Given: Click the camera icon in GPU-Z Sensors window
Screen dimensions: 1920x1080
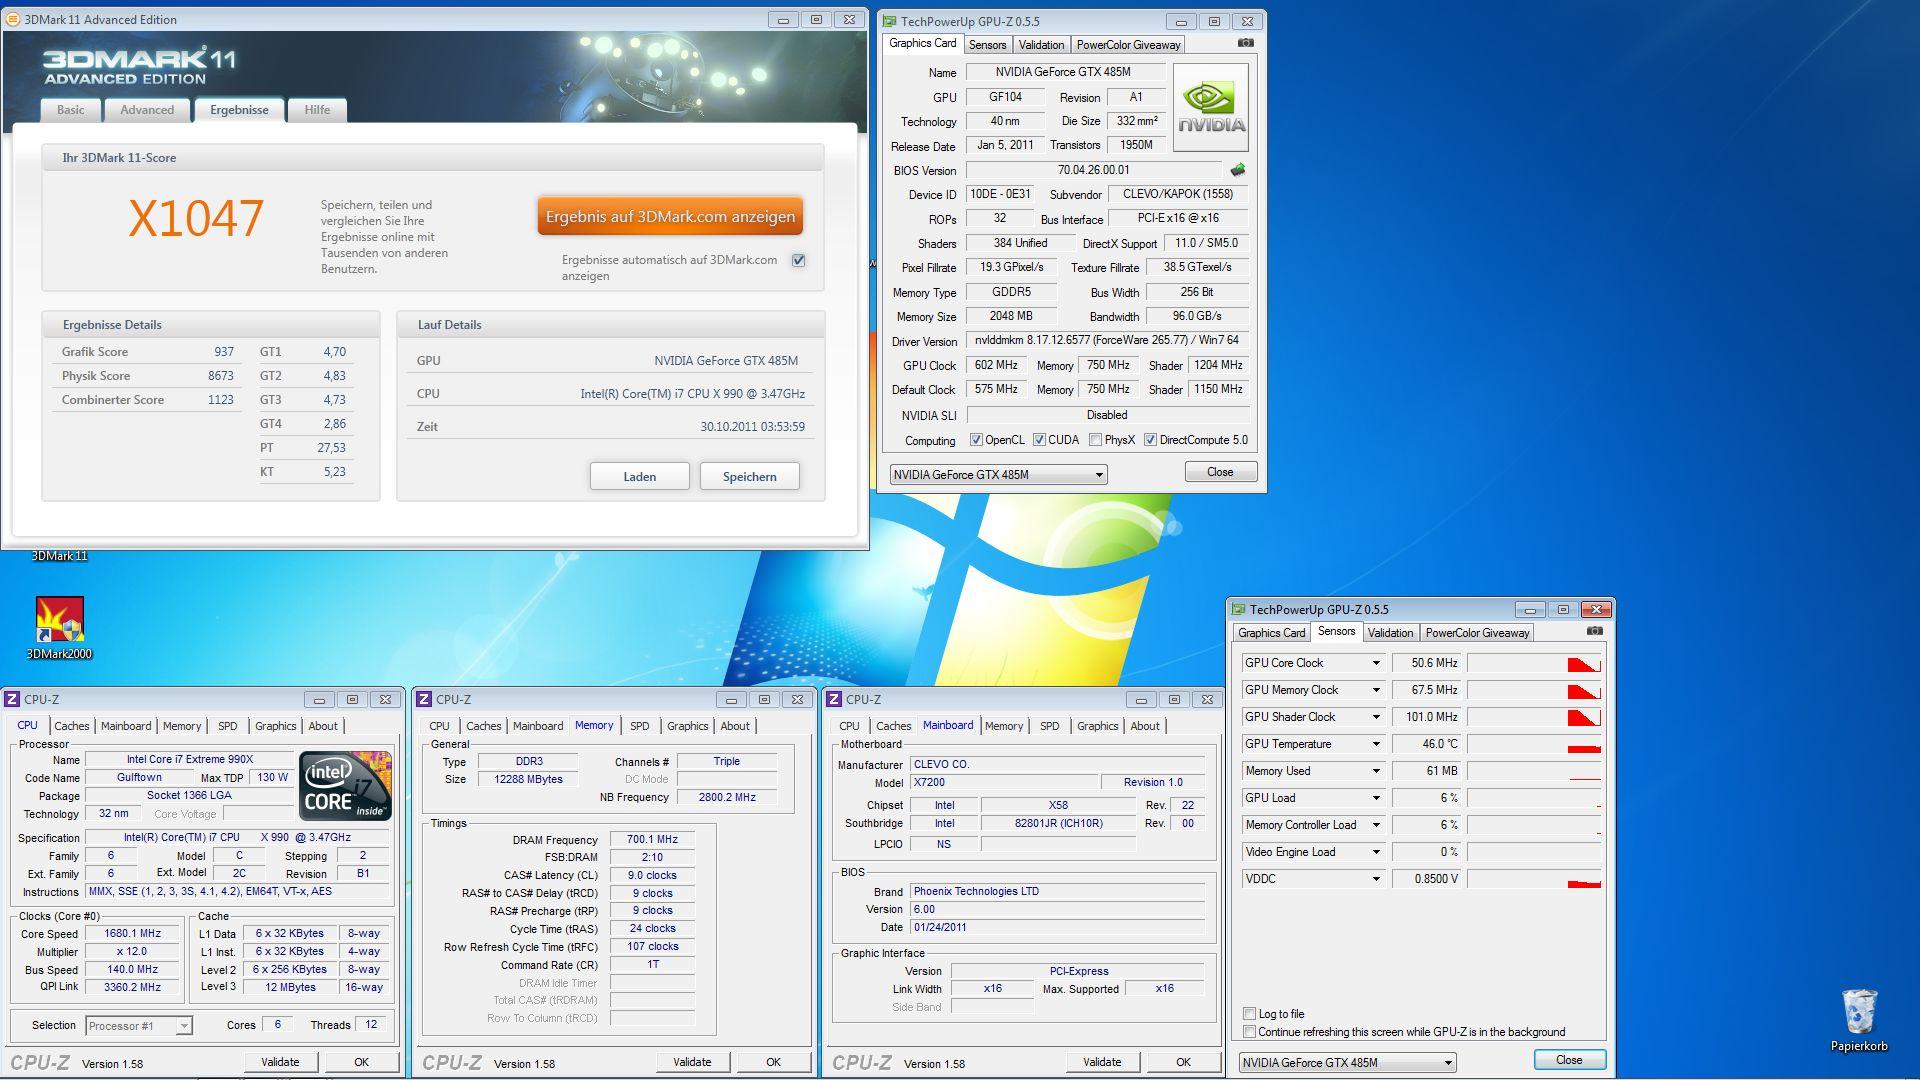Looking at the screenshot, I should [1594, 631].
